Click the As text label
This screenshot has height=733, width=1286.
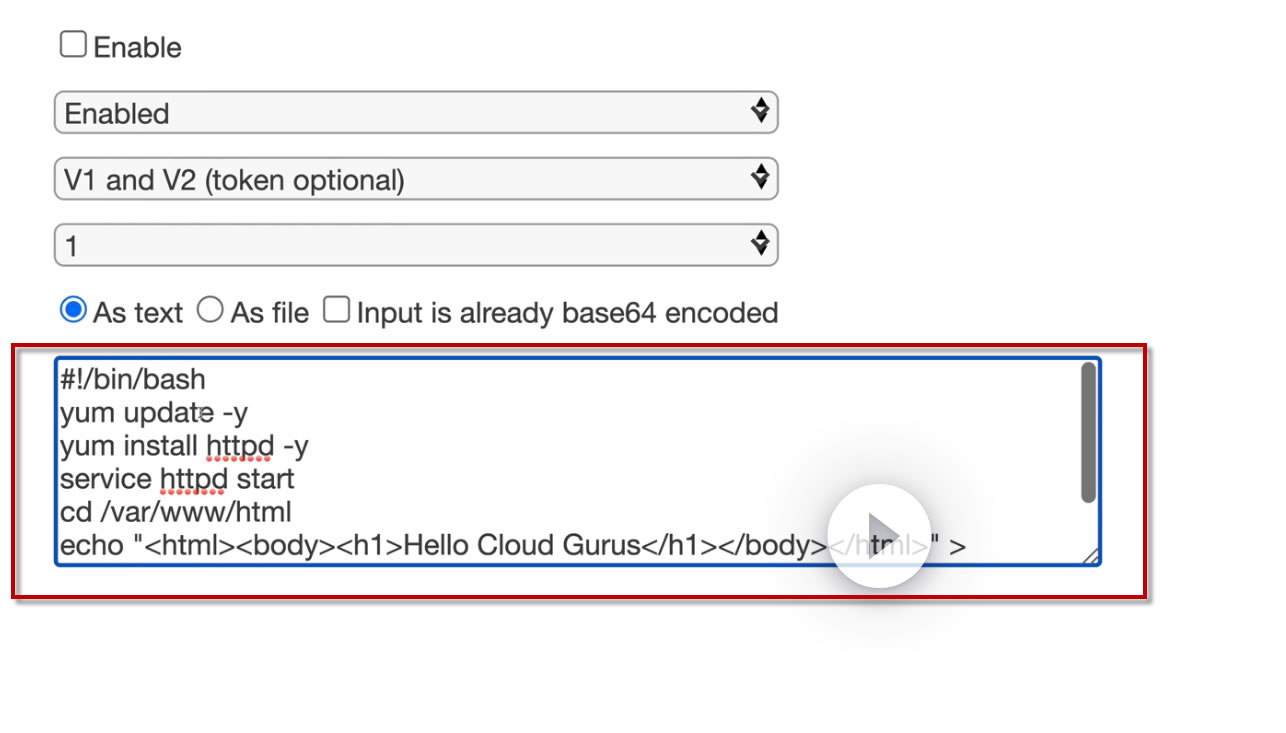tap(138, 313)
